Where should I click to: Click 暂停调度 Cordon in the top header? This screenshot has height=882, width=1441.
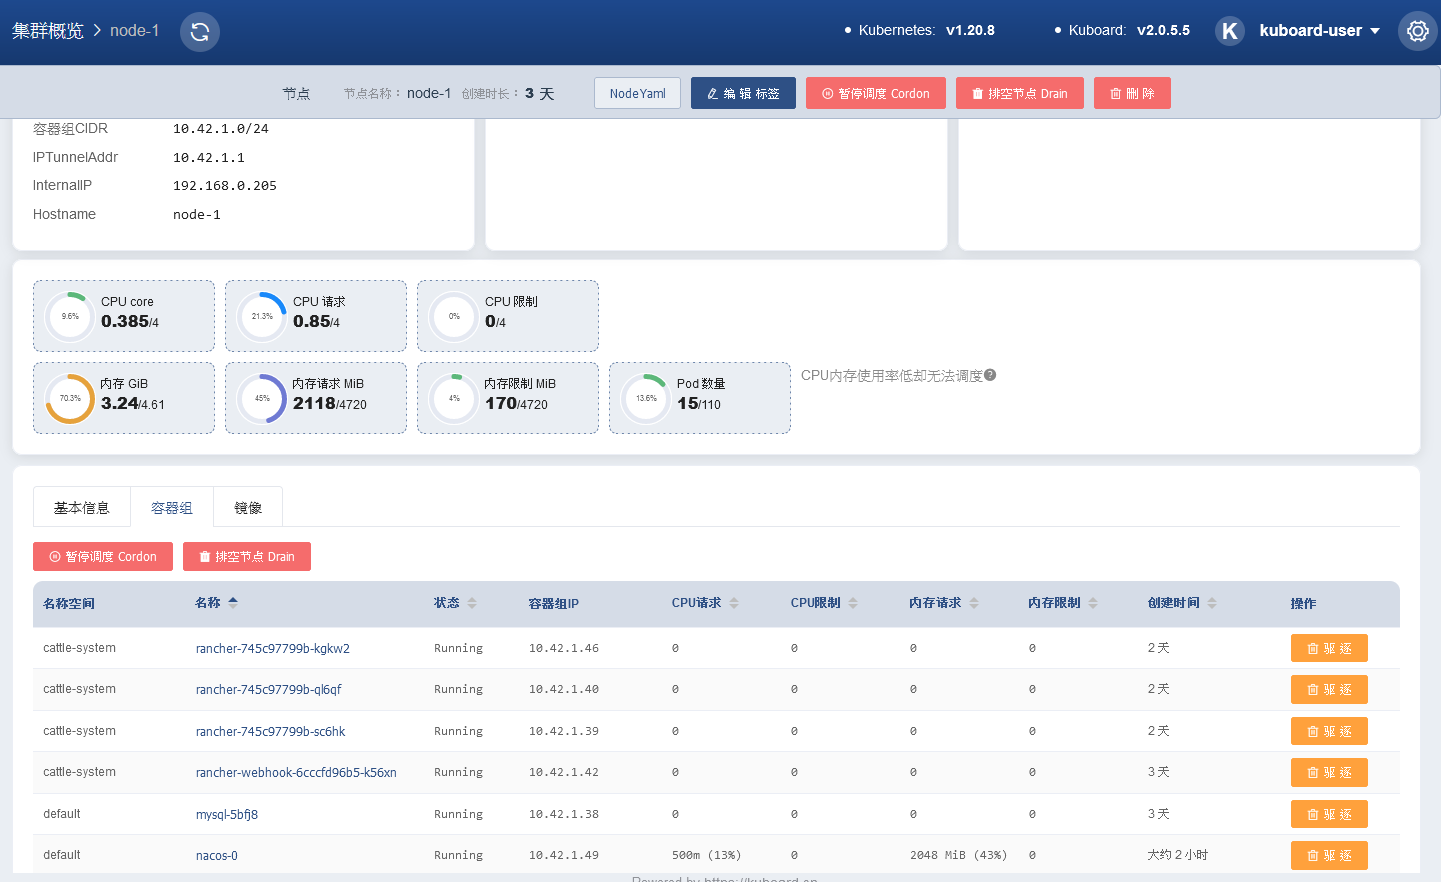[876, 93]
